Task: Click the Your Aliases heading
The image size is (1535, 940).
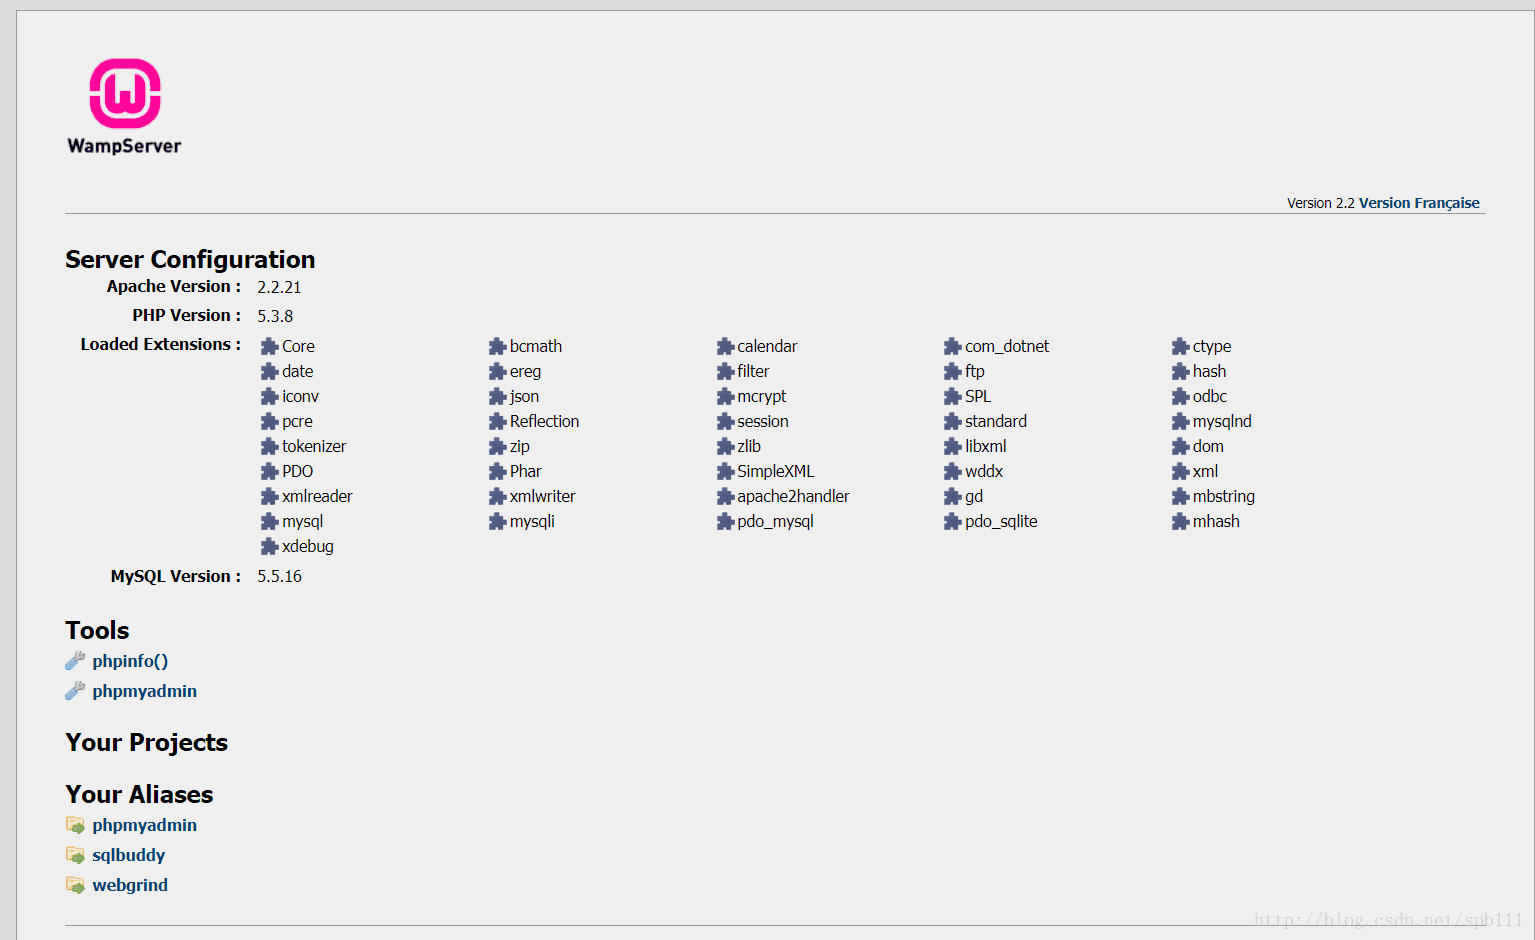Action: point(139,794)
